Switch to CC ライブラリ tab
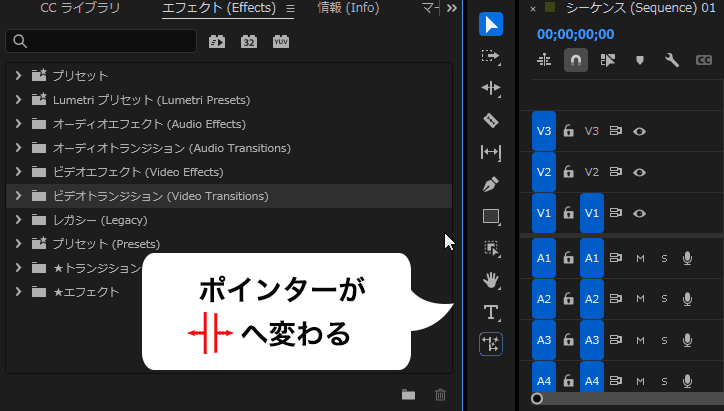724x411 pixels. 80,8
